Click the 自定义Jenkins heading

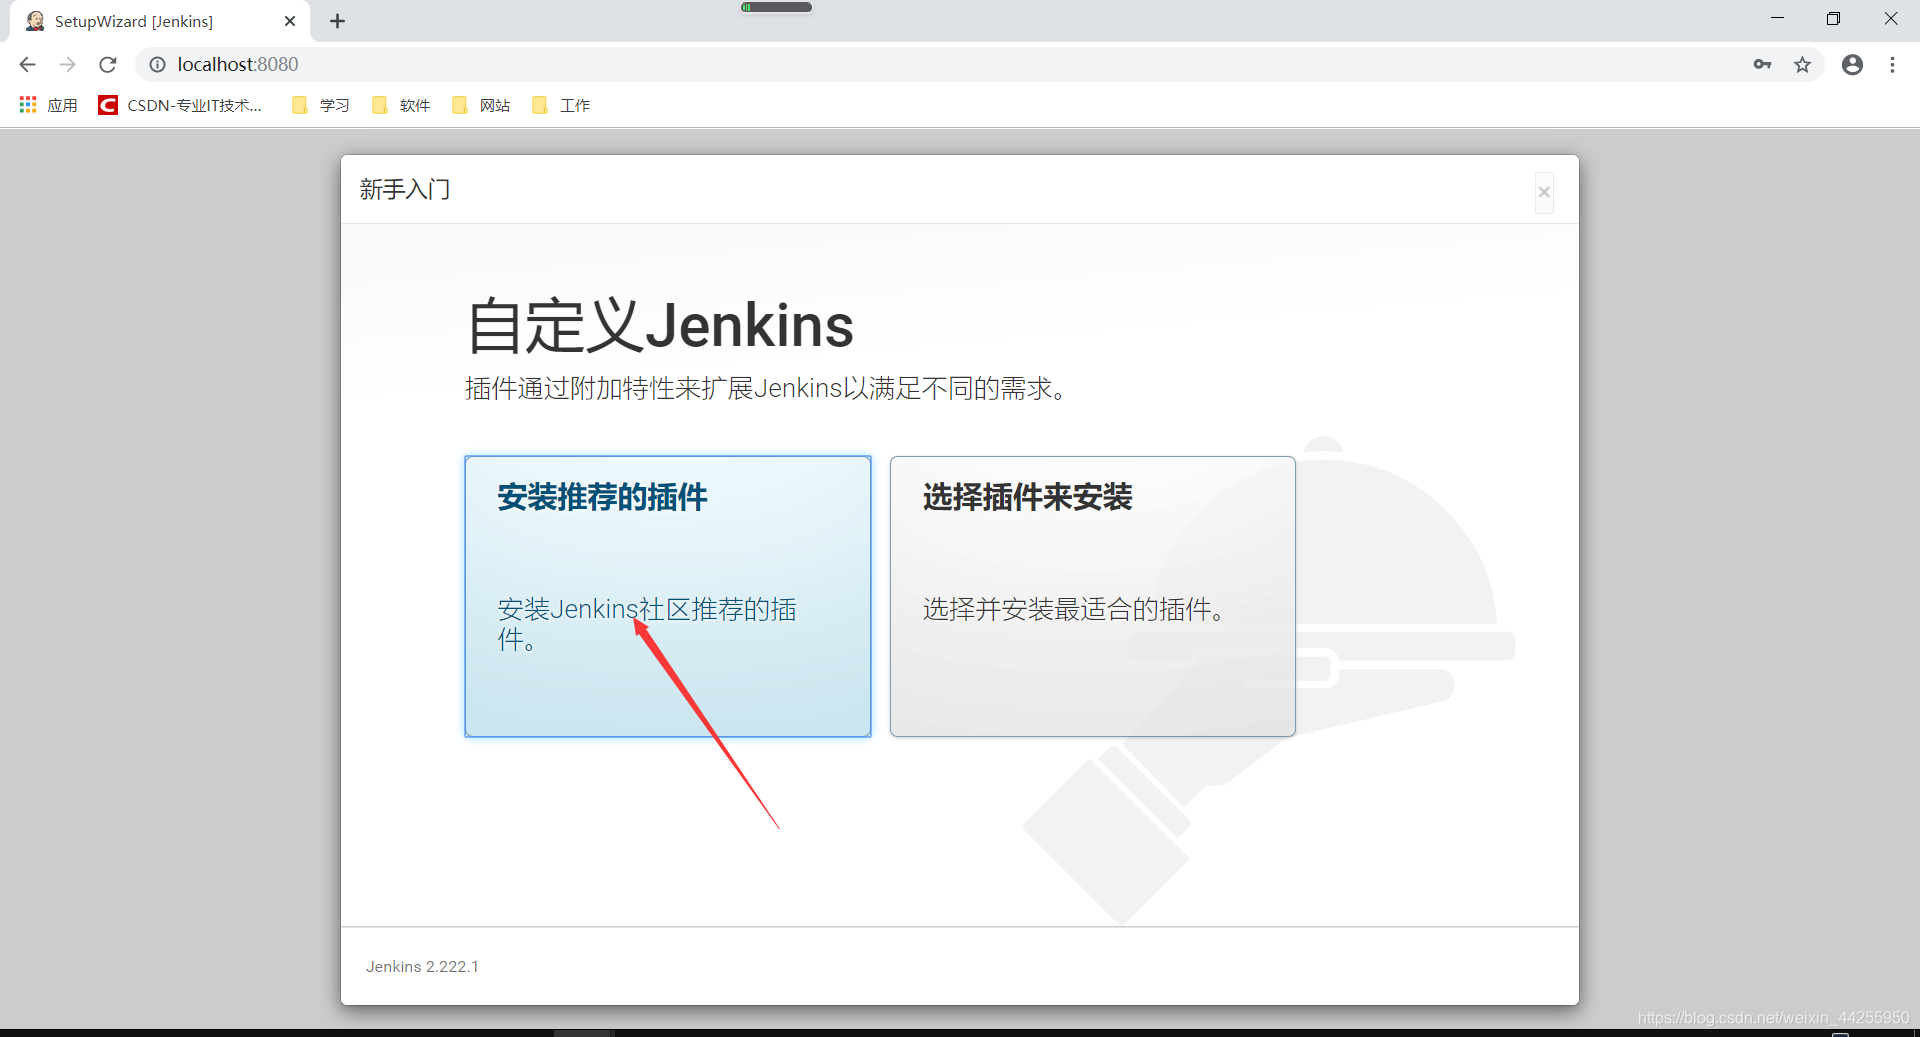pyautogui.click(x=660, y=326)
